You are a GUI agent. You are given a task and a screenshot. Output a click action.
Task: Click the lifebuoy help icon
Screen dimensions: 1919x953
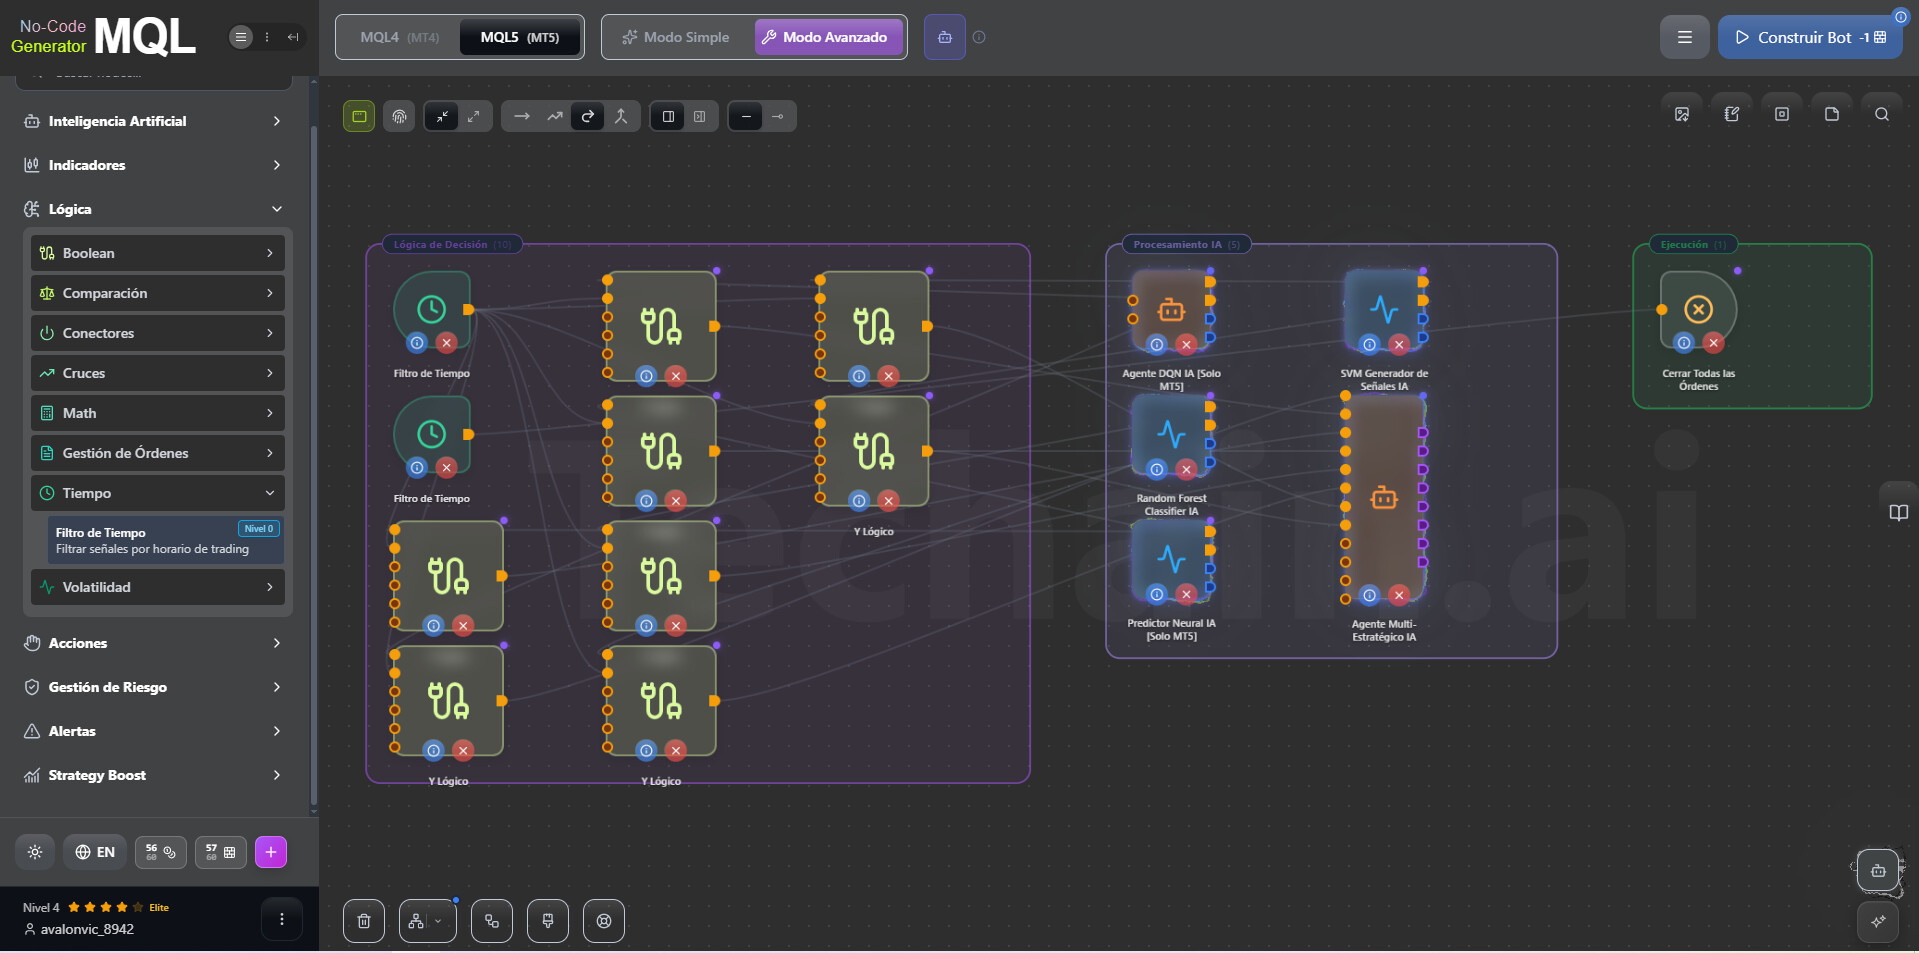pyautogui.click(x=604, y=921)
